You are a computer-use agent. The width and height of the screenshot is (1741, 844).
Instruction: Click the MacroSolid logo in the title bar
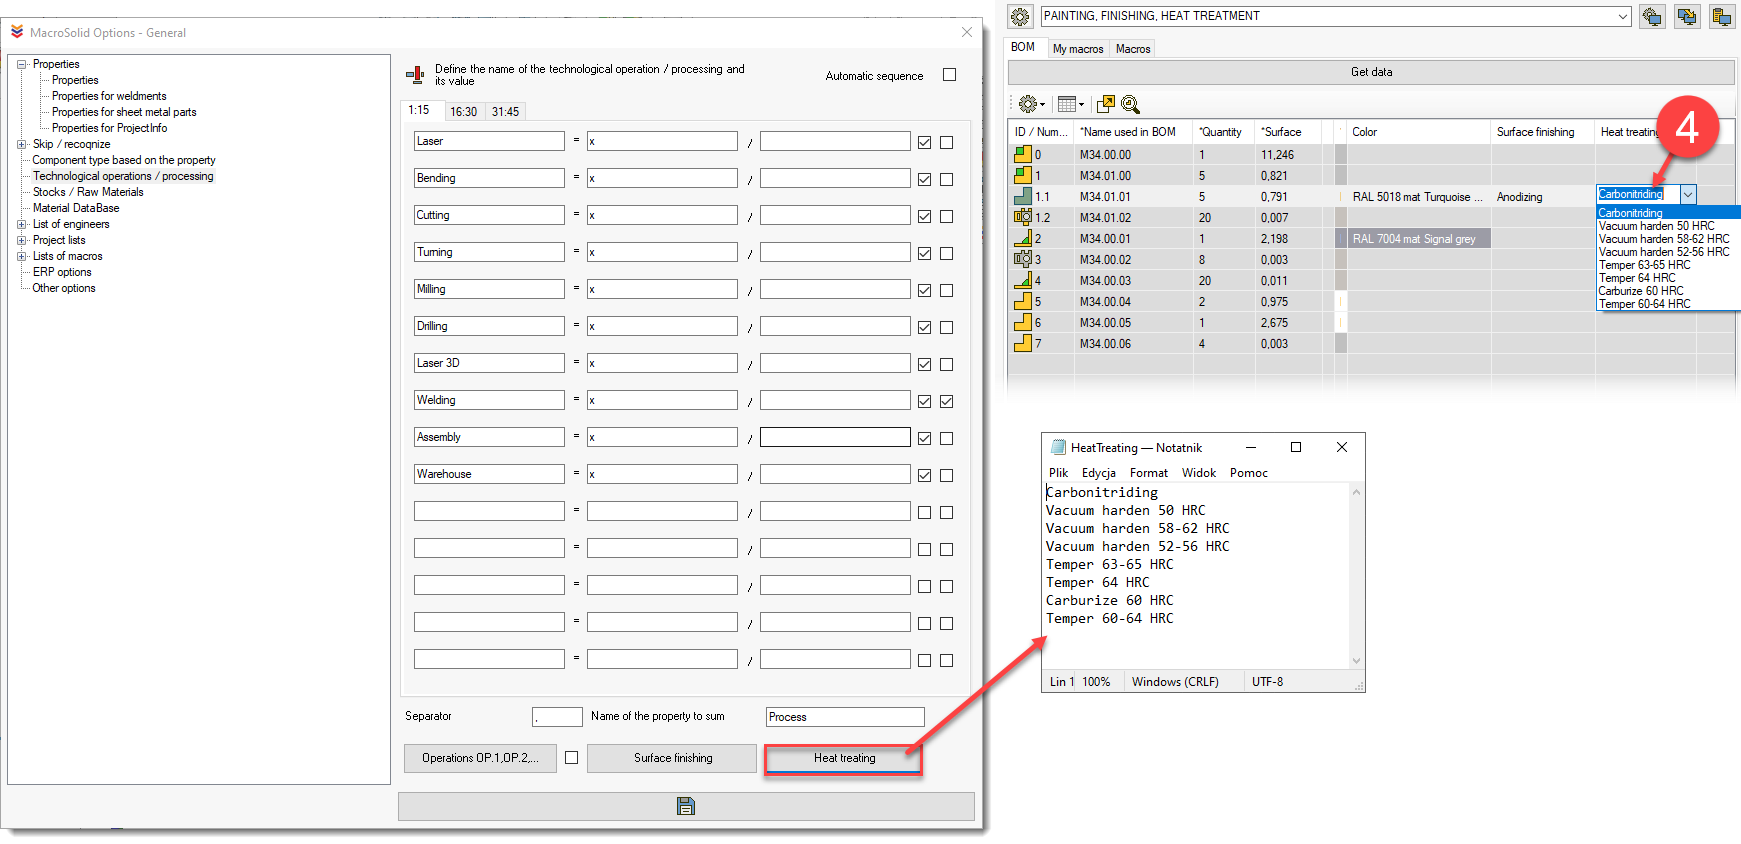pyautogui.click(x=17, y=32)
